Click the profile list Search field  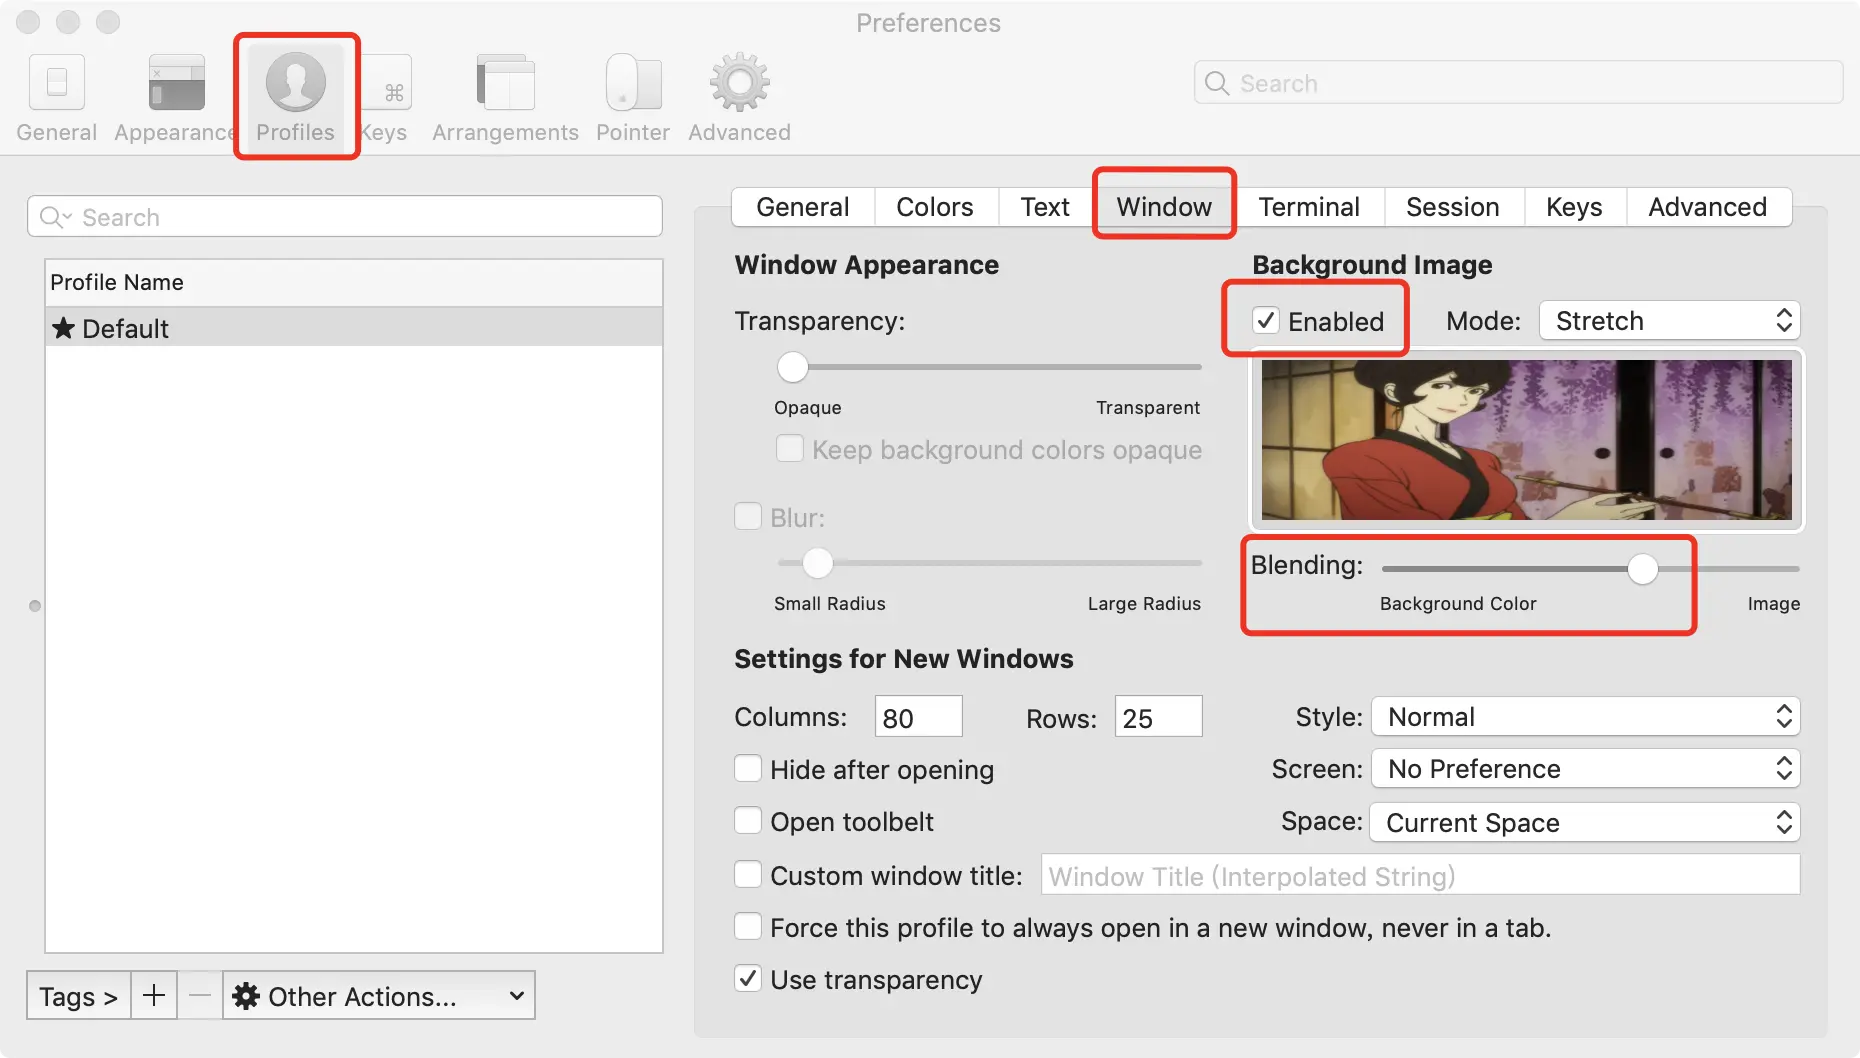(x=345, y=217)
